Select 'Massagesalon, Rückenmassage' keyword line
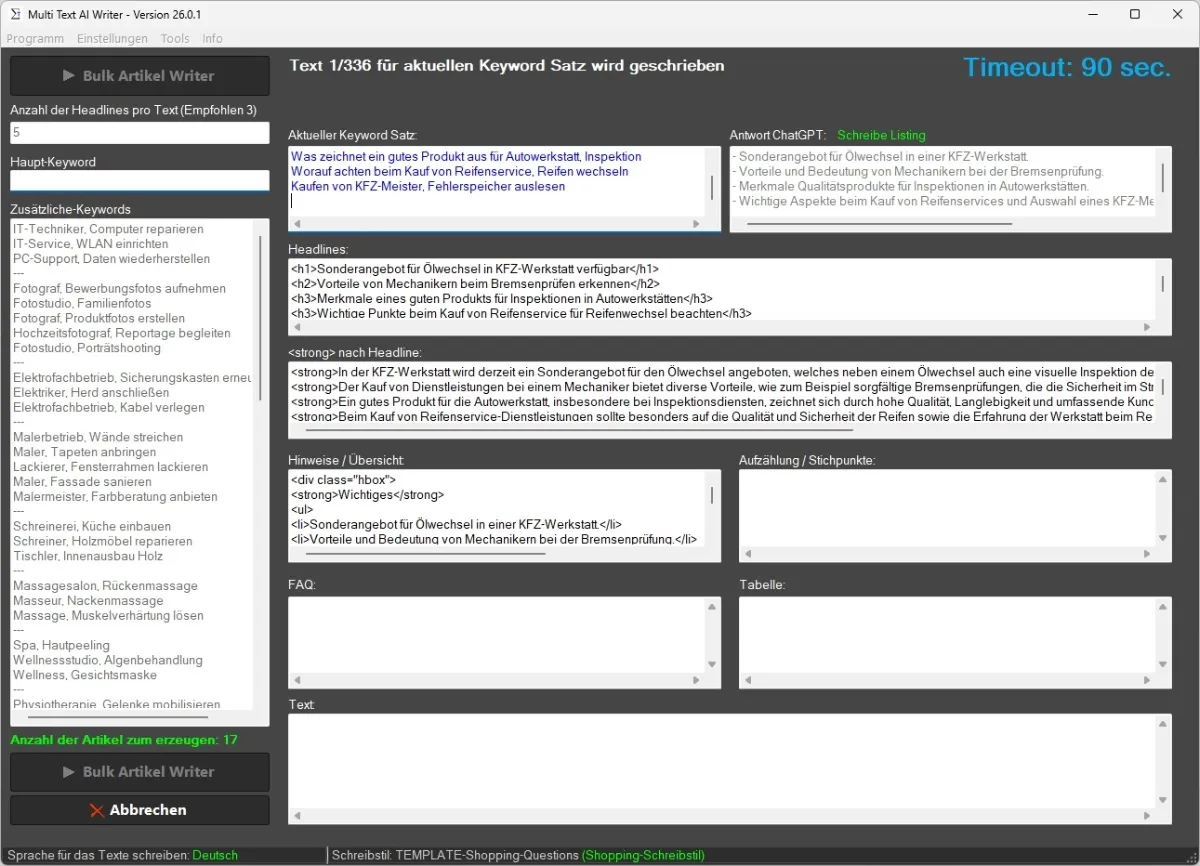The image size is (1200, 866). pyautogui.click(x=105, y=586)
